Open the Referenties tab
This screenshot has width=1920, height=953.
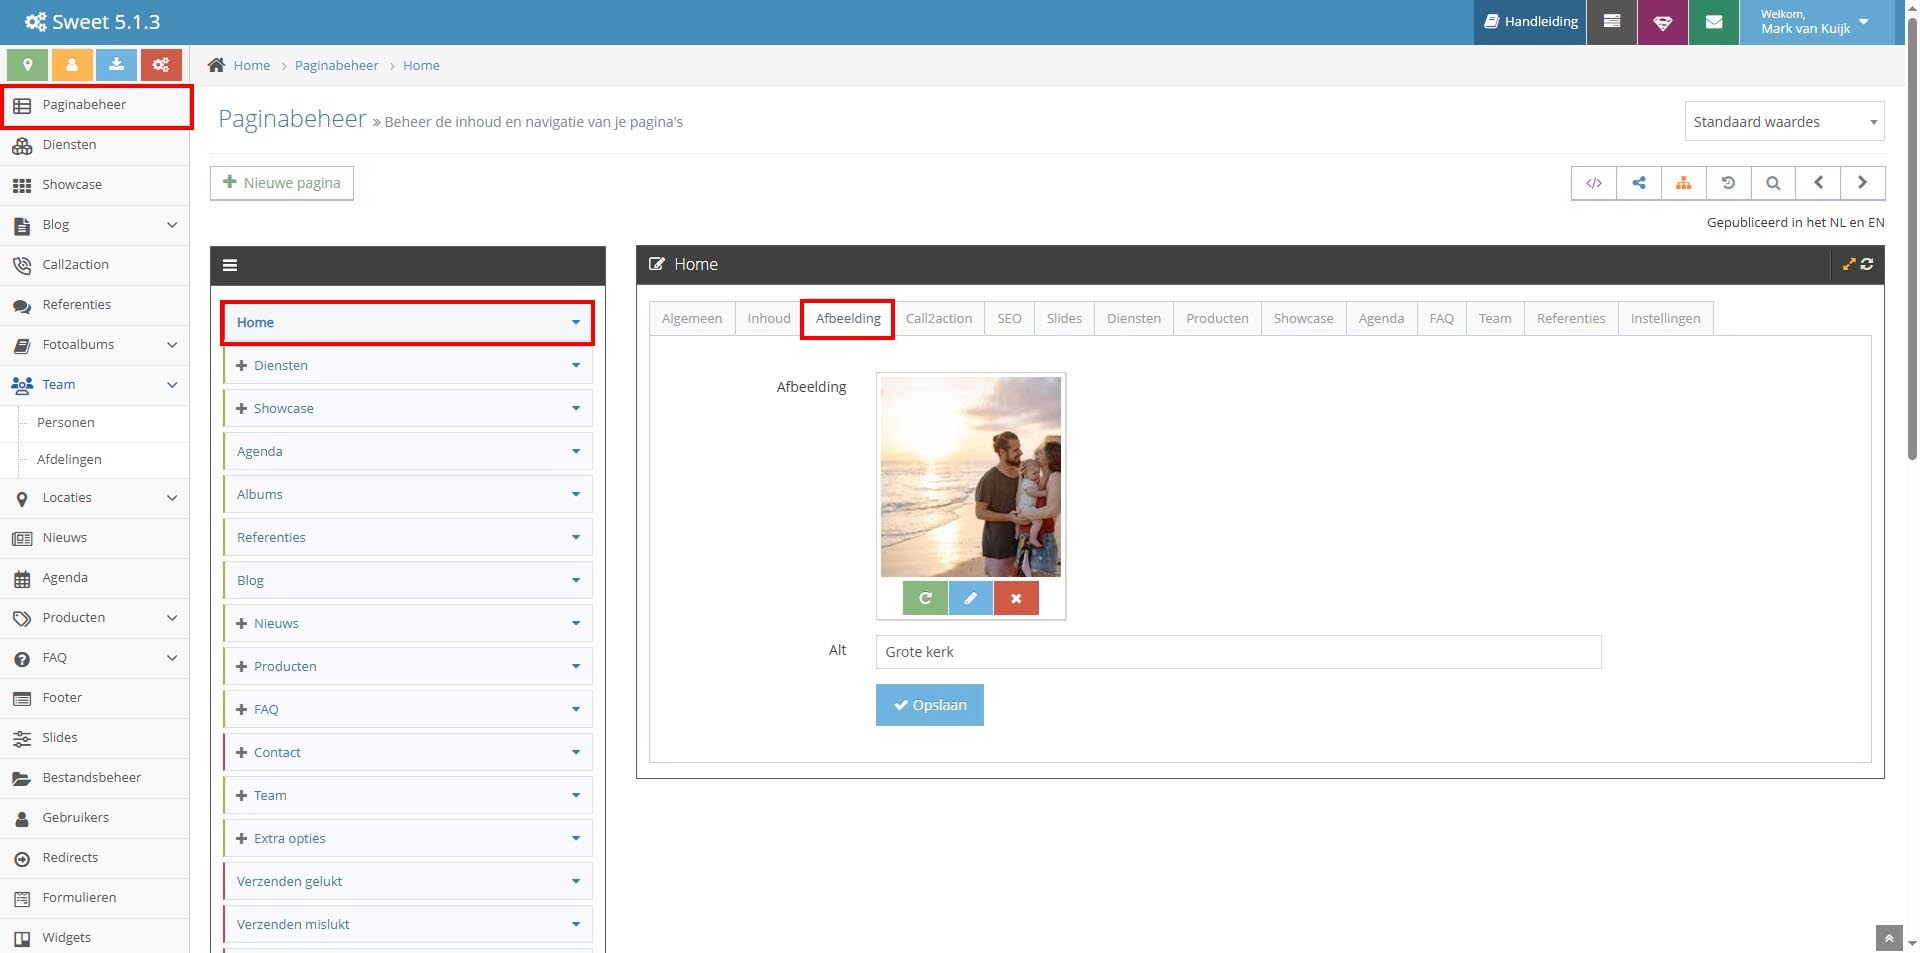click(x=1571, y=318)
